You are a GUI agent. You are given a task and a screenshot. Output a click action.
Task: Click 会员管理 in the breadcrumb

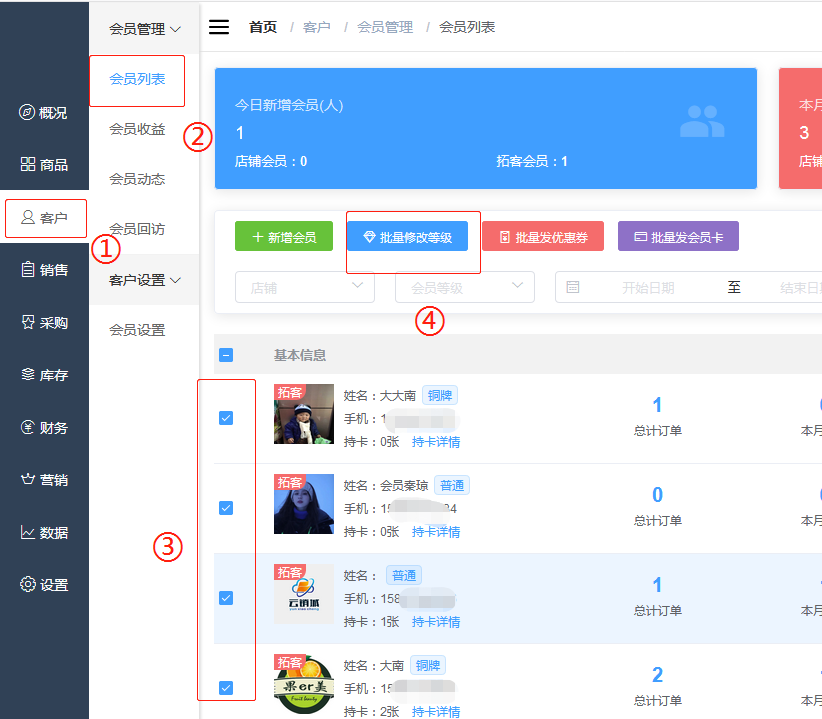(x=385, y=27)
